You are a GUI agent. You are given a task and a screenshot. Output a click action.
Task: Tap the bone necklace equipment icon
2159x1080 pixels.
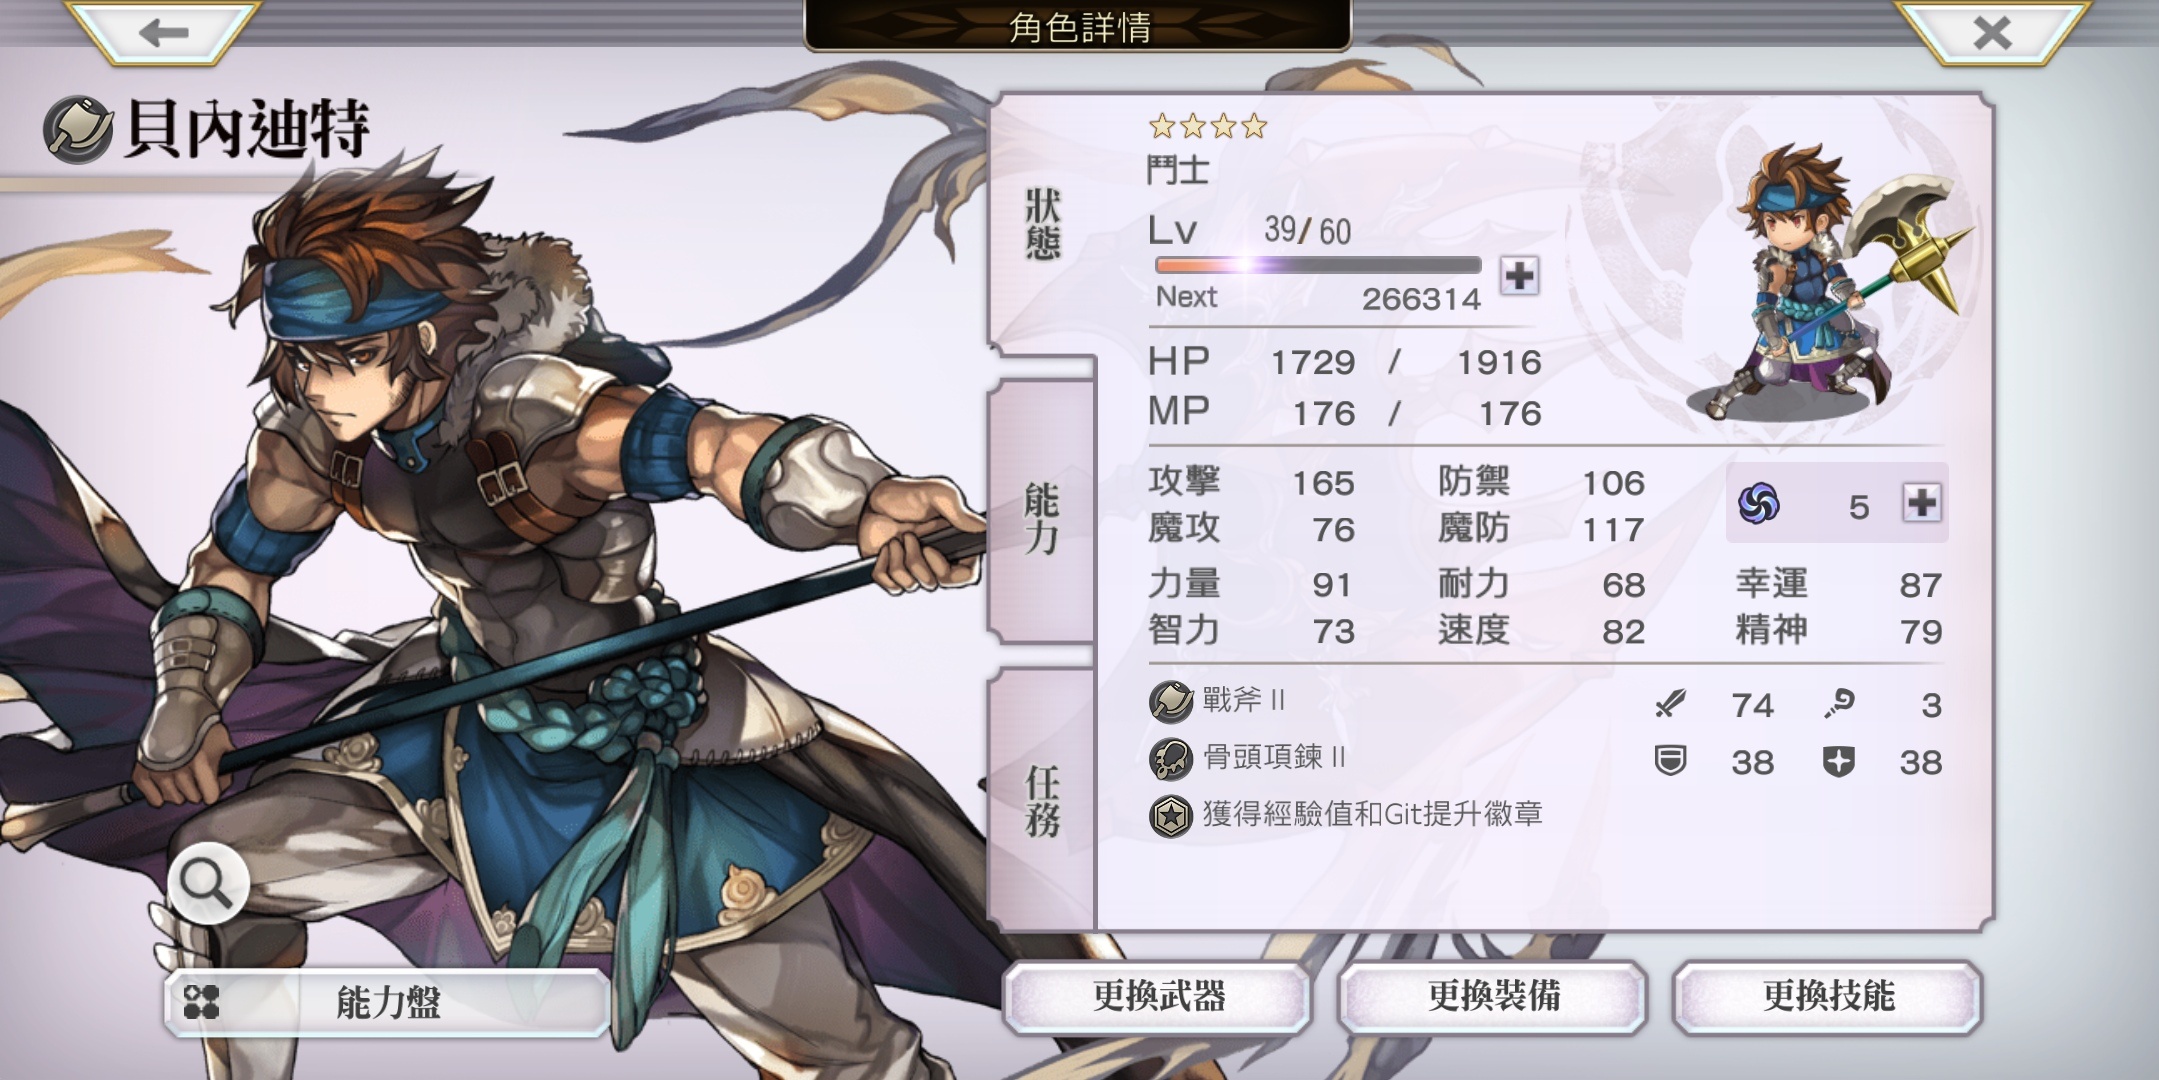[1171, 759]
